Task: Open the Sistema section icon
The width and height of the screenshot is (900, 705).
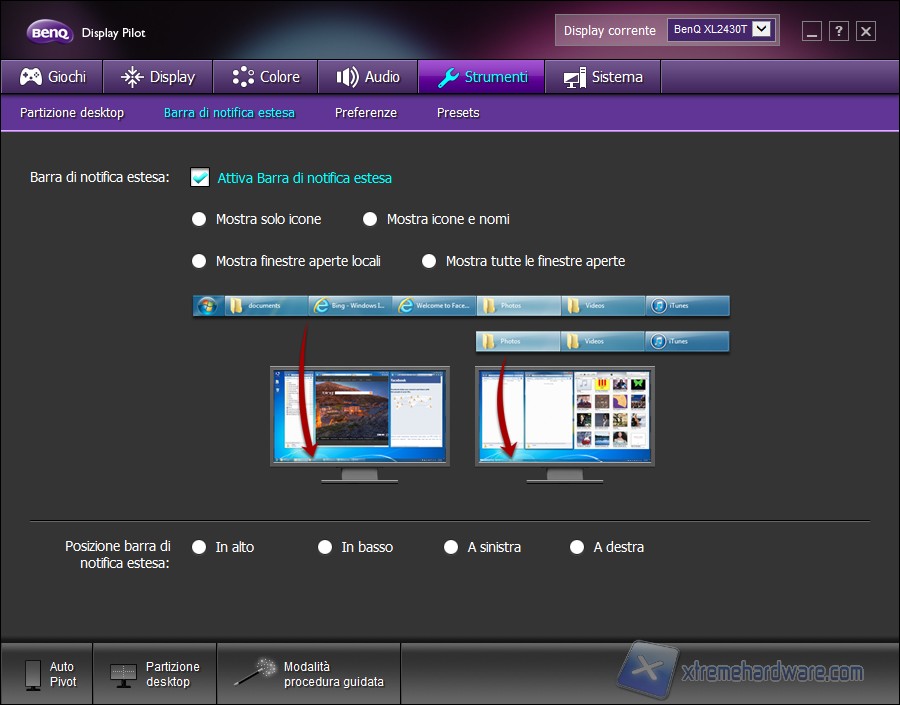Action: [x=575, y=76]
